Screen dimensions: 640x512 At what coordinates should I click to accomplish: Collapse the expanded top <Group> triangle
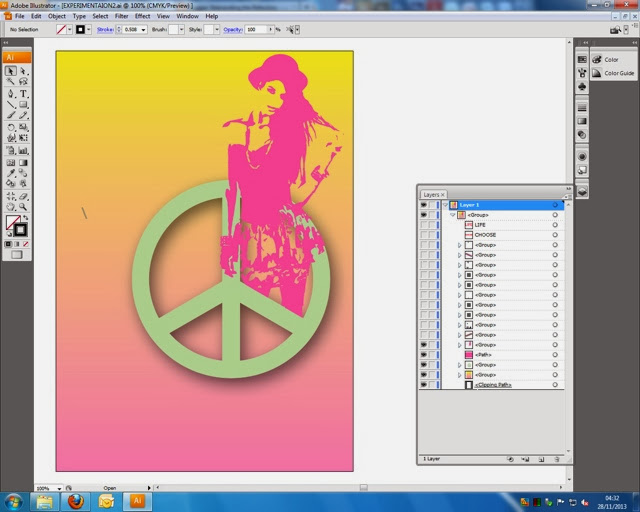pyautogui.click(x=453, y=215)
